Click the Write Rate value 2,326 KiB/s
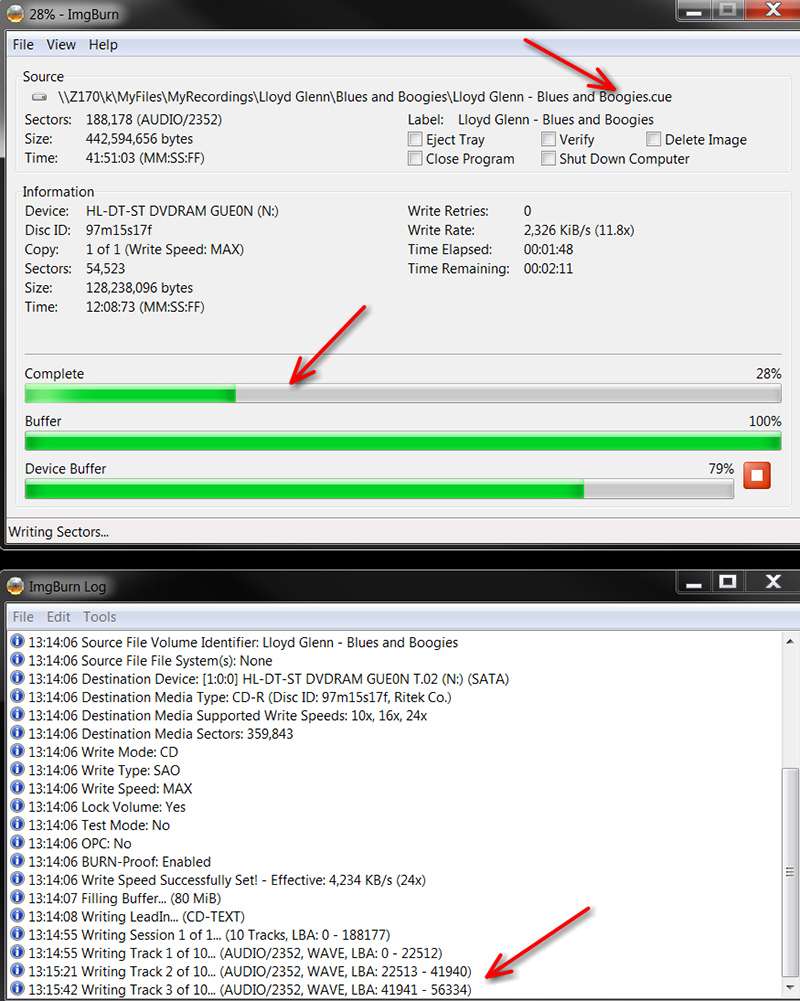800x1001 pixels. coord(578,230)
